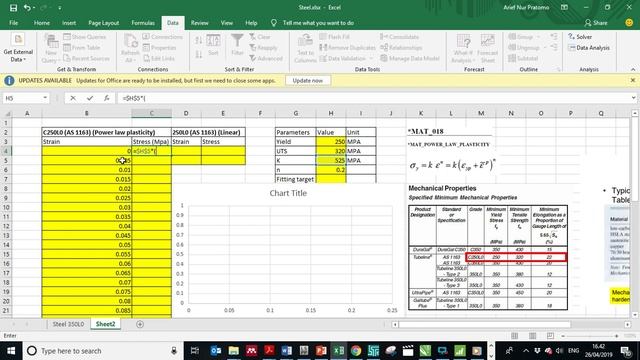Image resolution: width=640 pixels, height=360 pixels.
Task: Select row 10 header
Action: coord(7,207)
